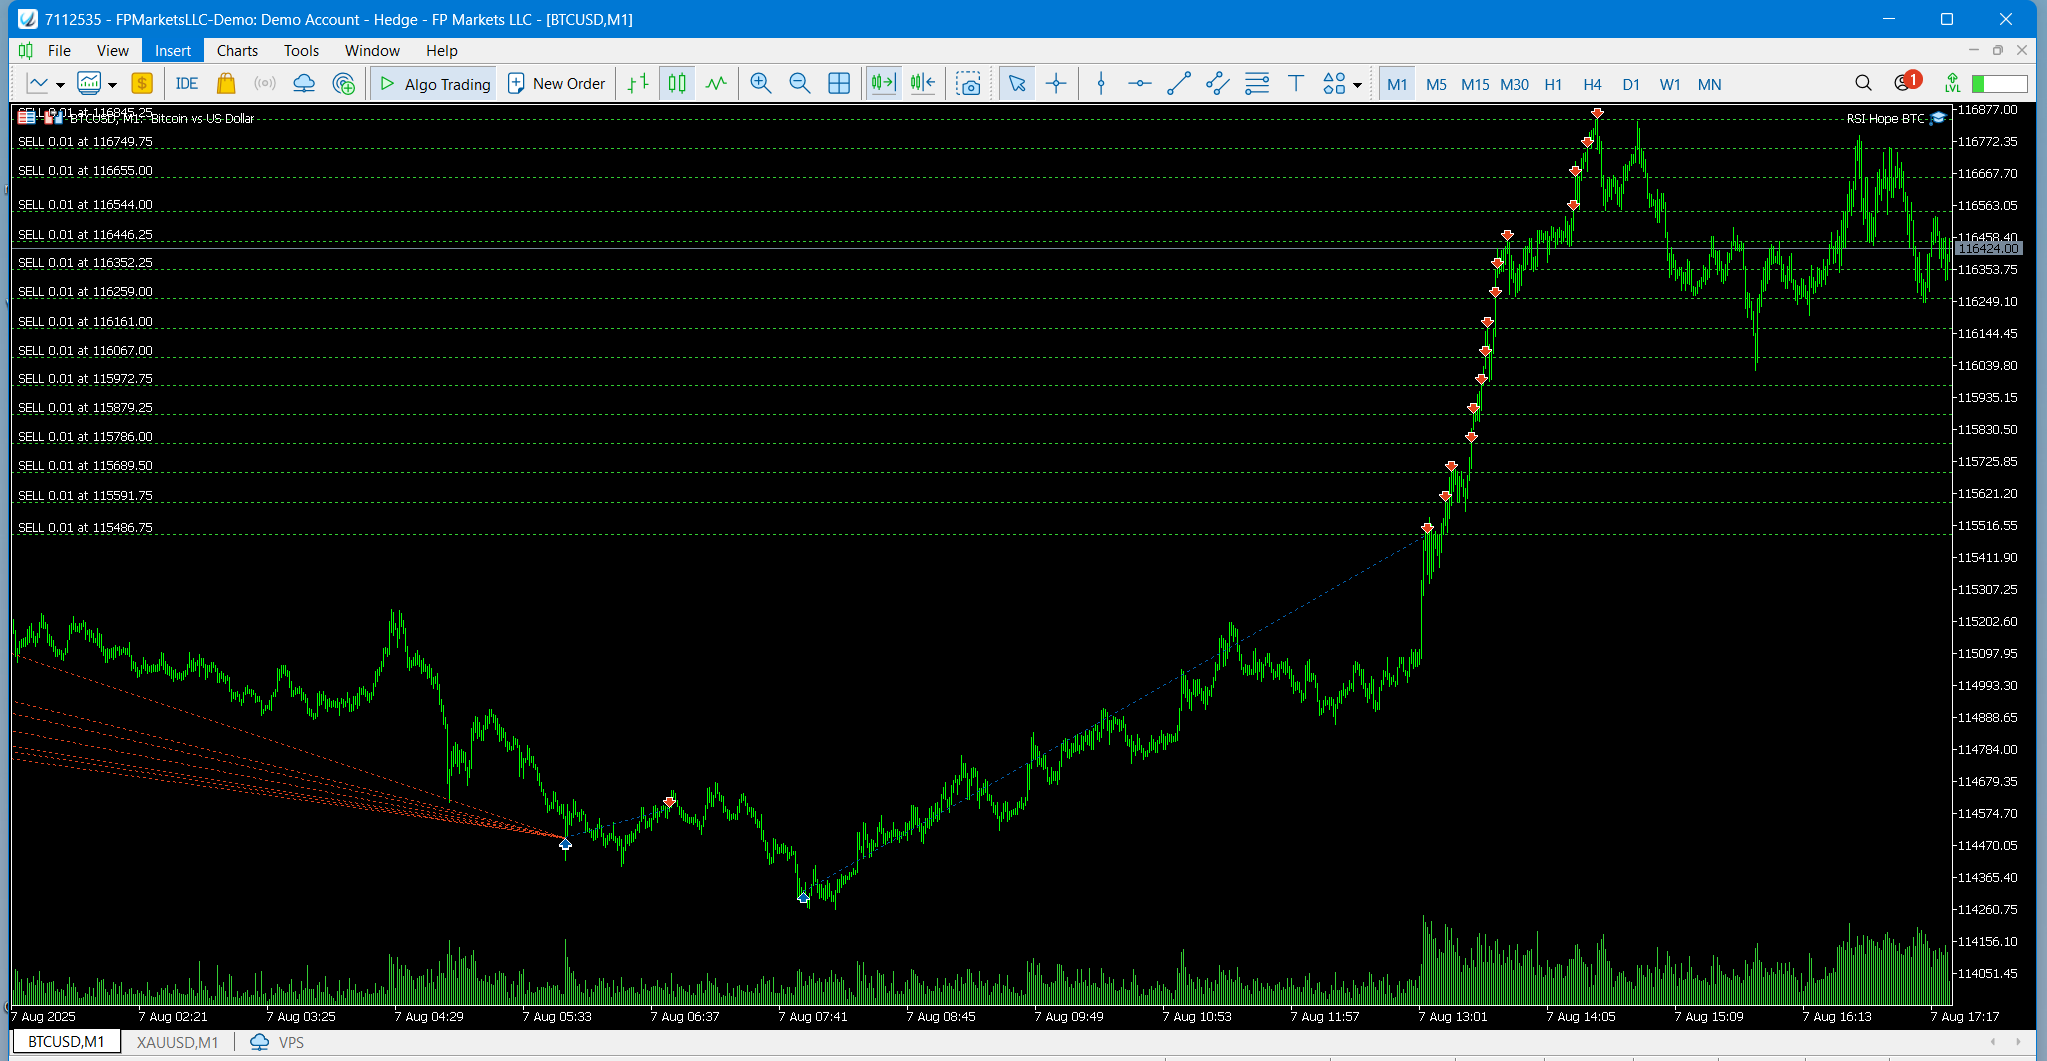
Task: Open the Charts menu
Action: (237, 50)
